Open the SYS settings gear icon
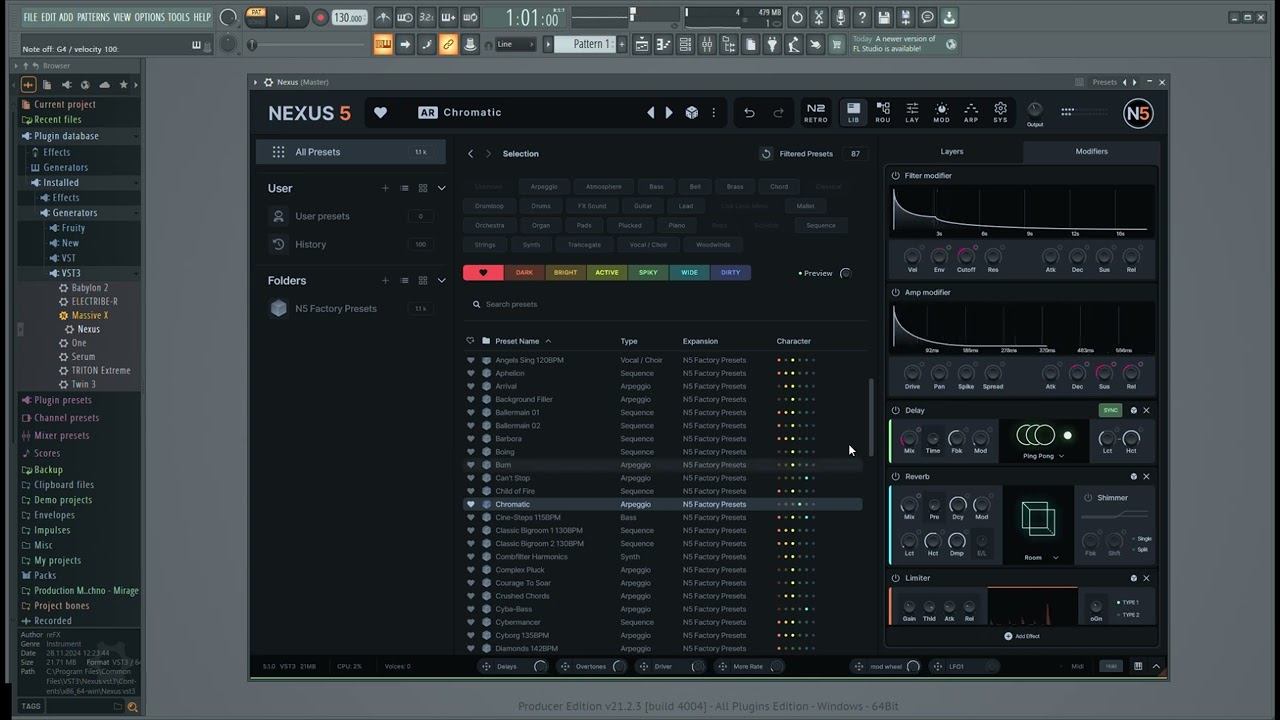Screen dimensions: 1280x720 (x=1000, y=112)
